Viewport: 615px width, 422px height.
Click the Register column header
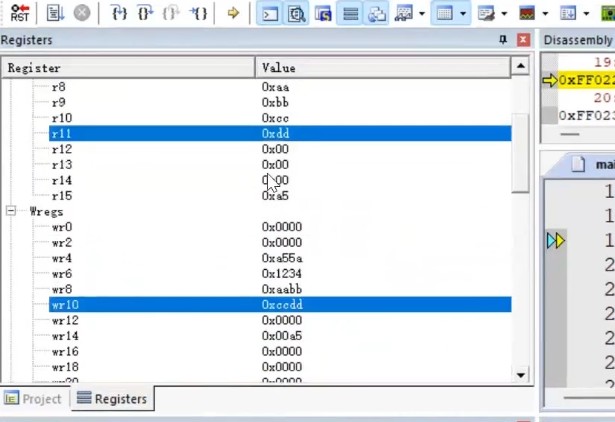[x=128, y=67]
